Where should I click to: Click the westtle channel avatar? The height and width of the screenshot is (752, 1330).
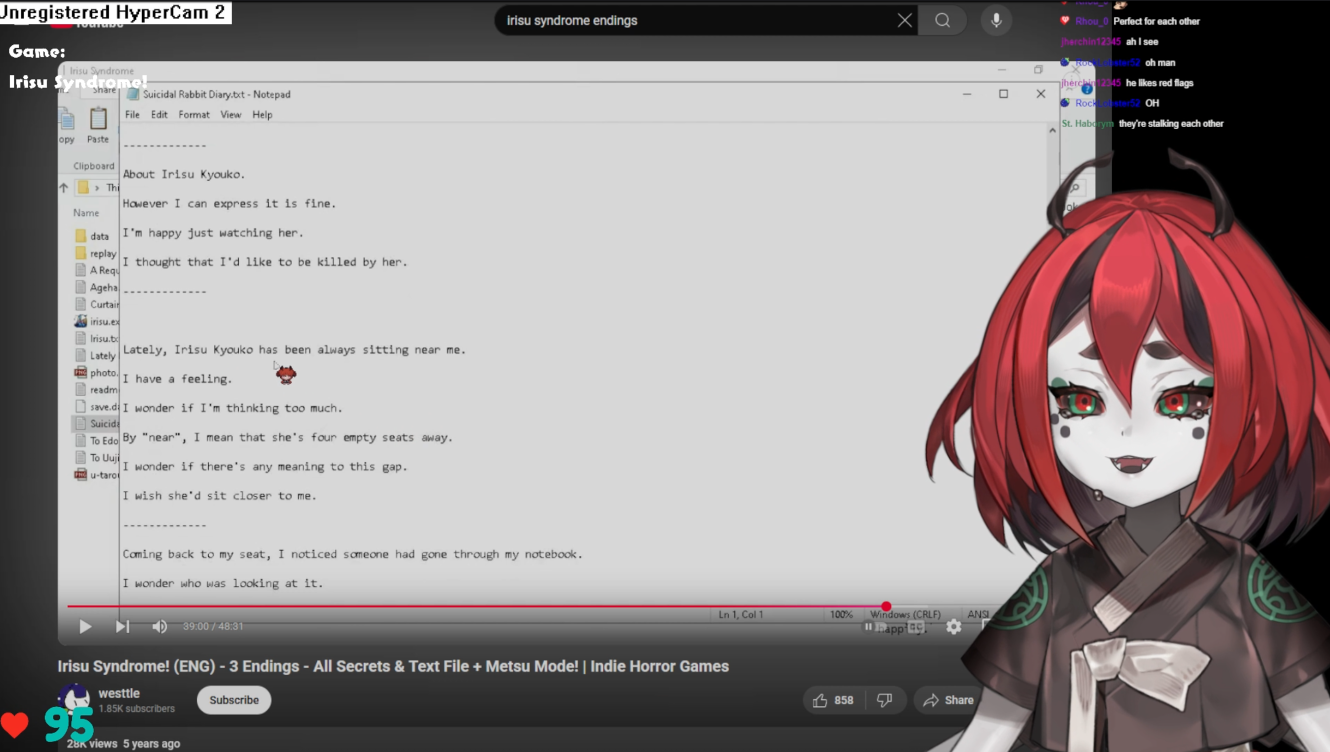click(x=73, y=699)
